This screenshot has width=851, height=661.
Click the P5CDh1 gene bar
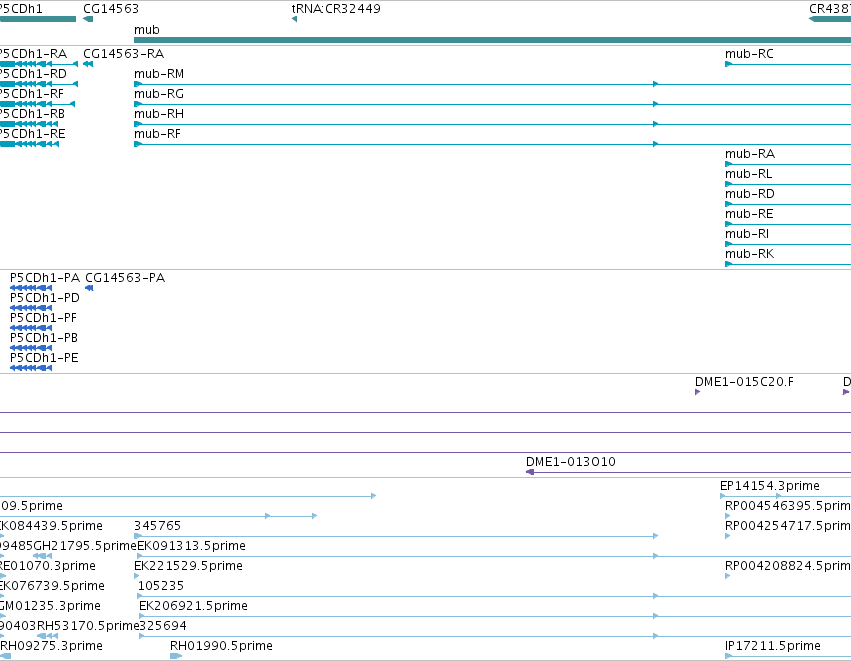(38, 19)
